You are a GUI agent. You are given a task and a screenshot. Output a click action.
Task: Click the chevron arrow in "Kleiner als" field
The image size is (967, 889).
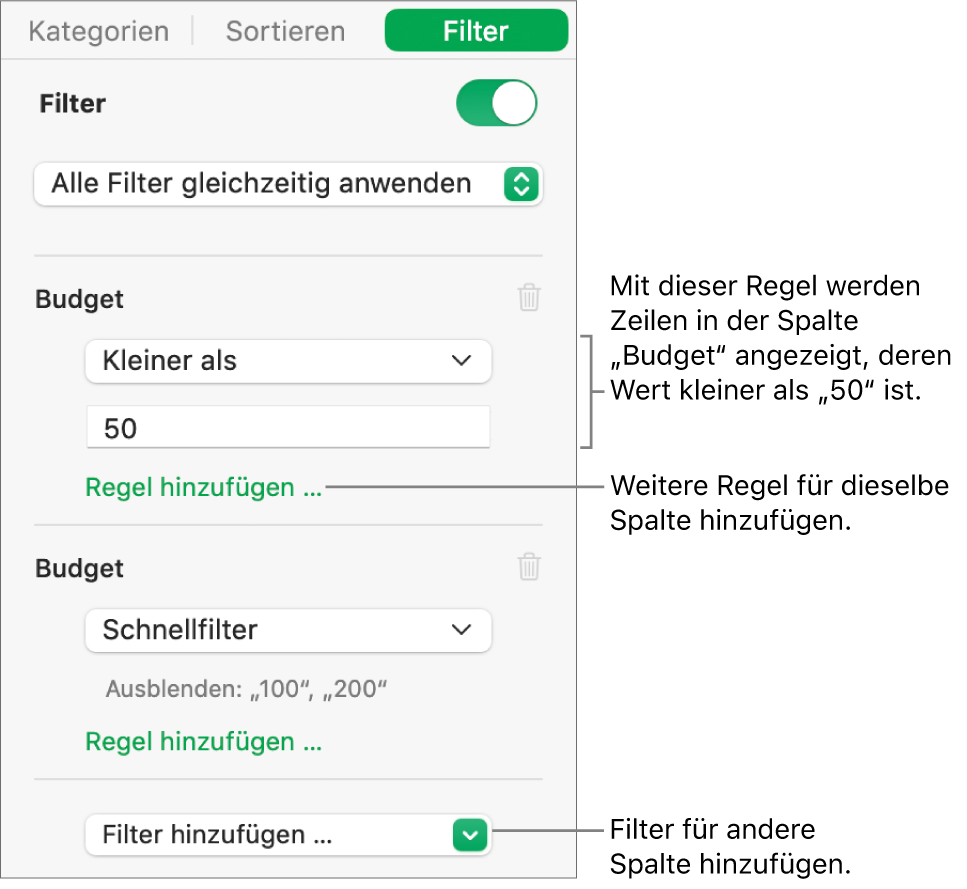click(461, 361)
